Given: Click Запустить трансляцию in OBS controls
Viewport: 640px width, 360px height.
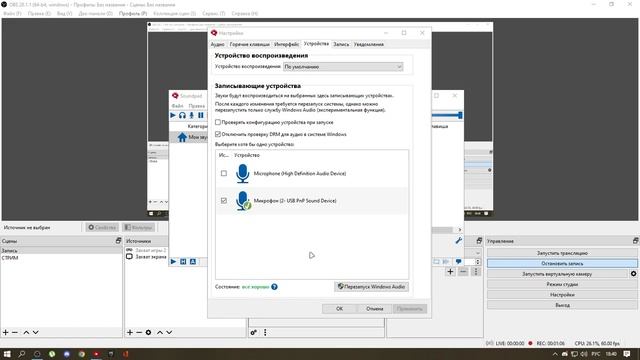Looking at the screenshot, I should tap(562, 253).
